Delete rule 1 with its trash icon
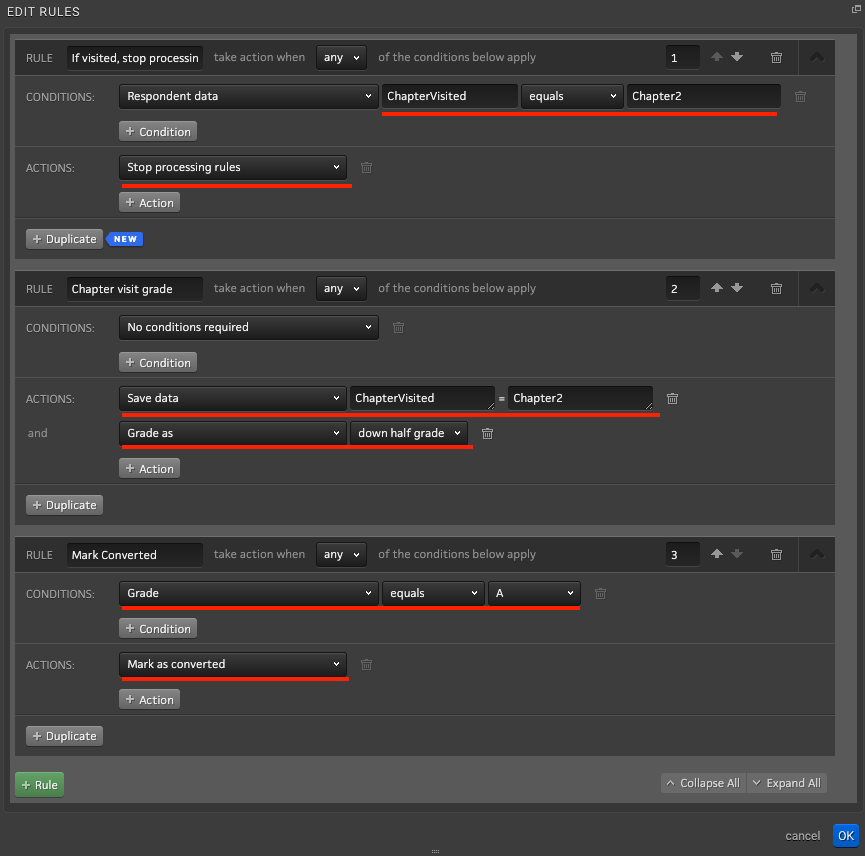 point(776,57)
